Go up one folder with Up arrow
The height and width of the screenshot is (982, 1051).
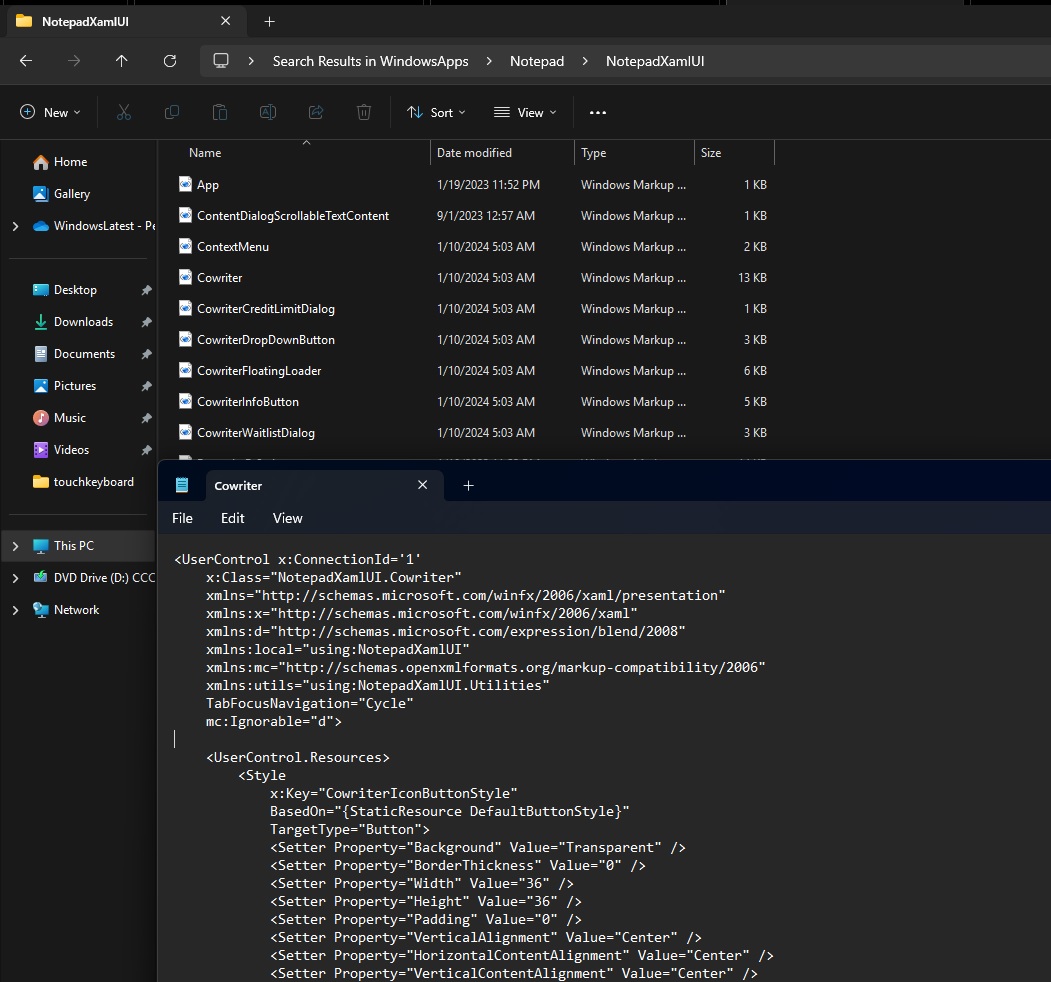tap(122, 61)
